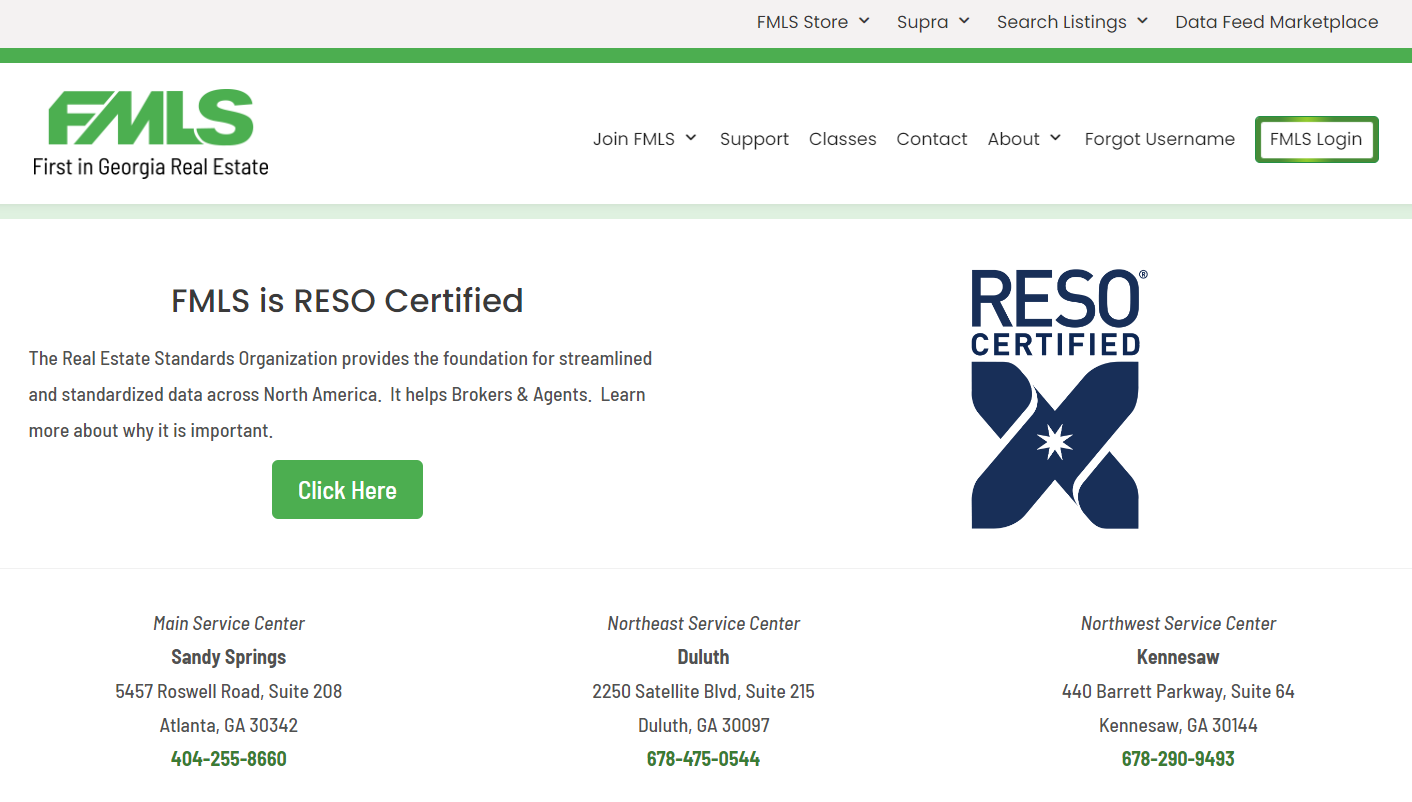
Task: Click the text Kennesaw, GA 30144
Action: (x=1178, y=725)
